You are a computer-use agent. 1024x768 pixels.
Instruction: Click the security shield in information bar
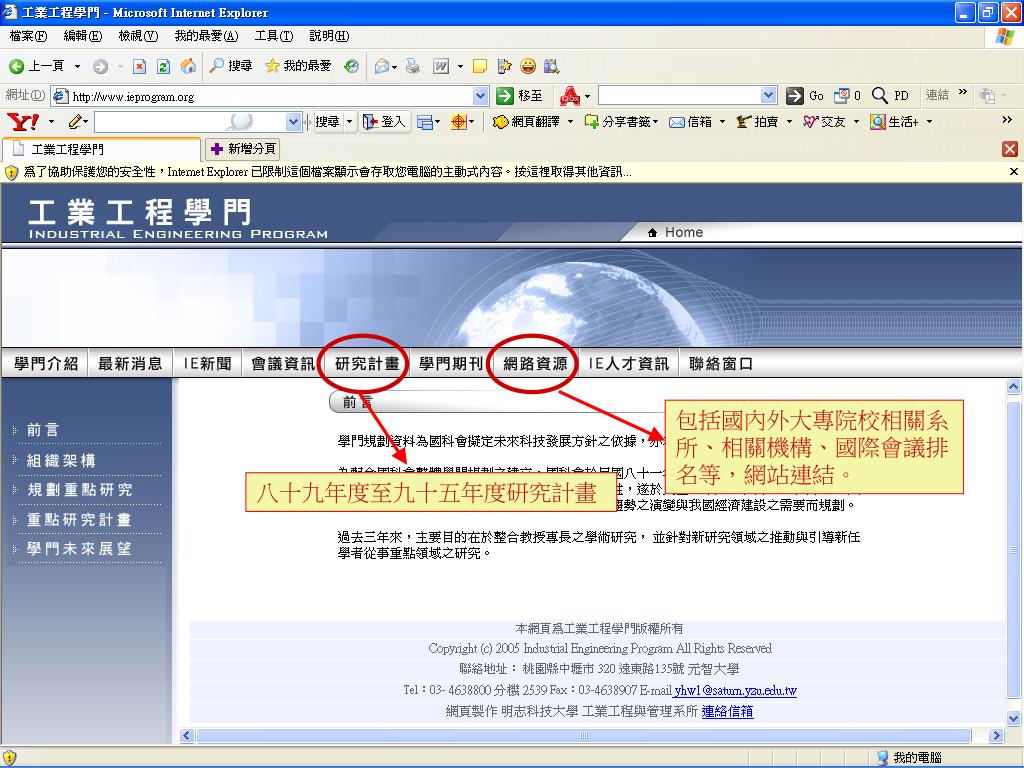pos(11,172)
